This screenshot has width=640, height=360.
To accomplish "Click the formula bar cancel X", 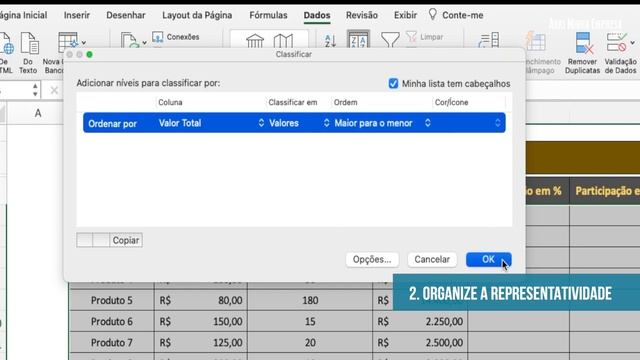I will pyautogui.click(x=54, y=90).
